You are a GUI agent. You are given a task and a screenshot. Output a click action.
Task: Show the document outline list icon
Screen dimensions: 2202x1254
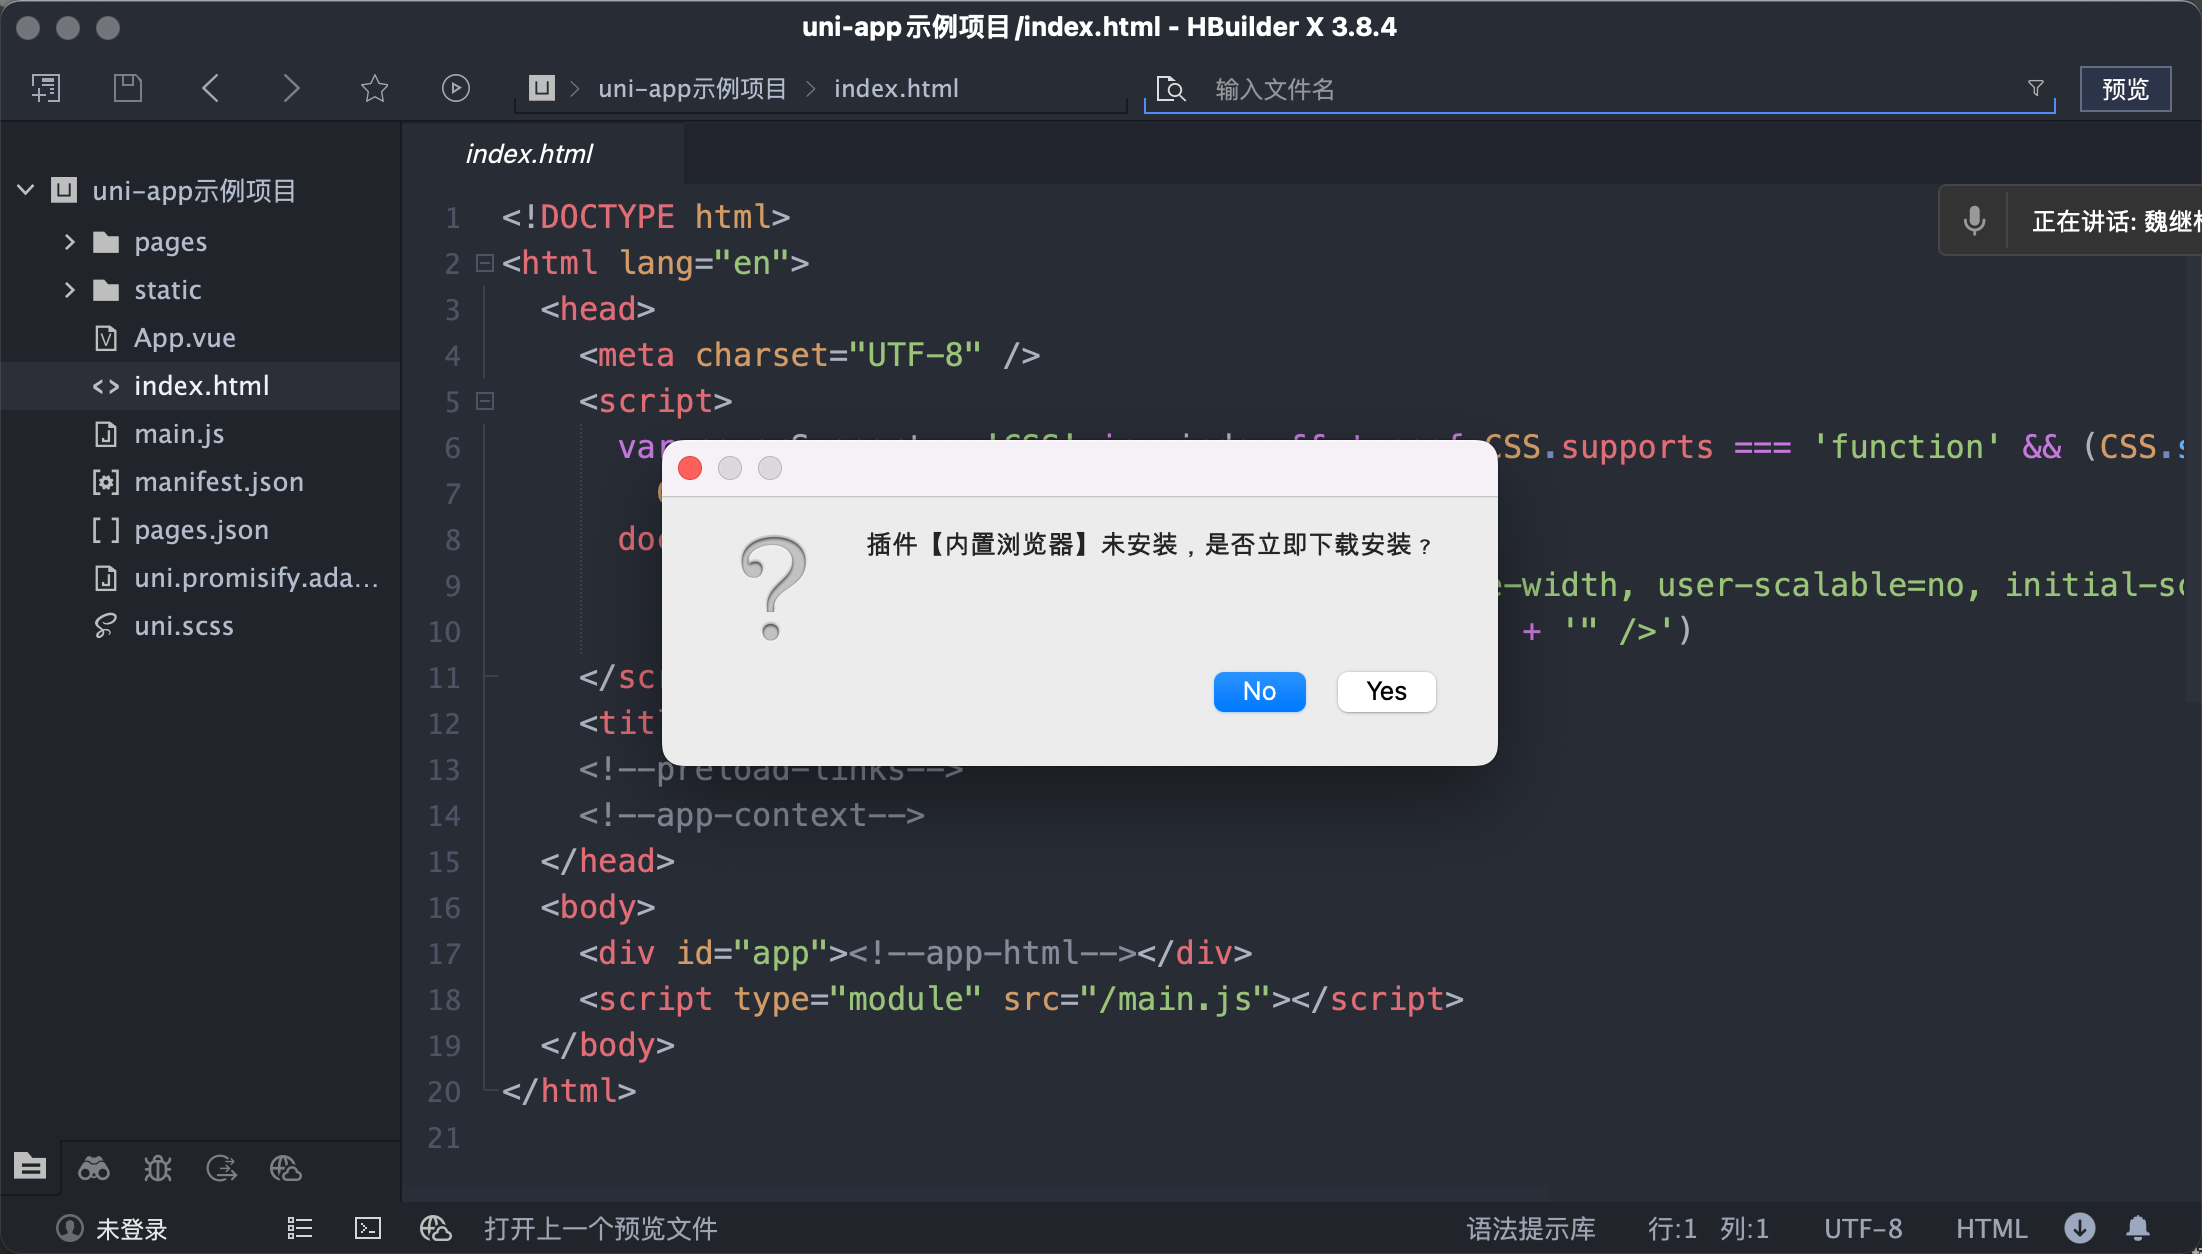tap(298, 1228)
